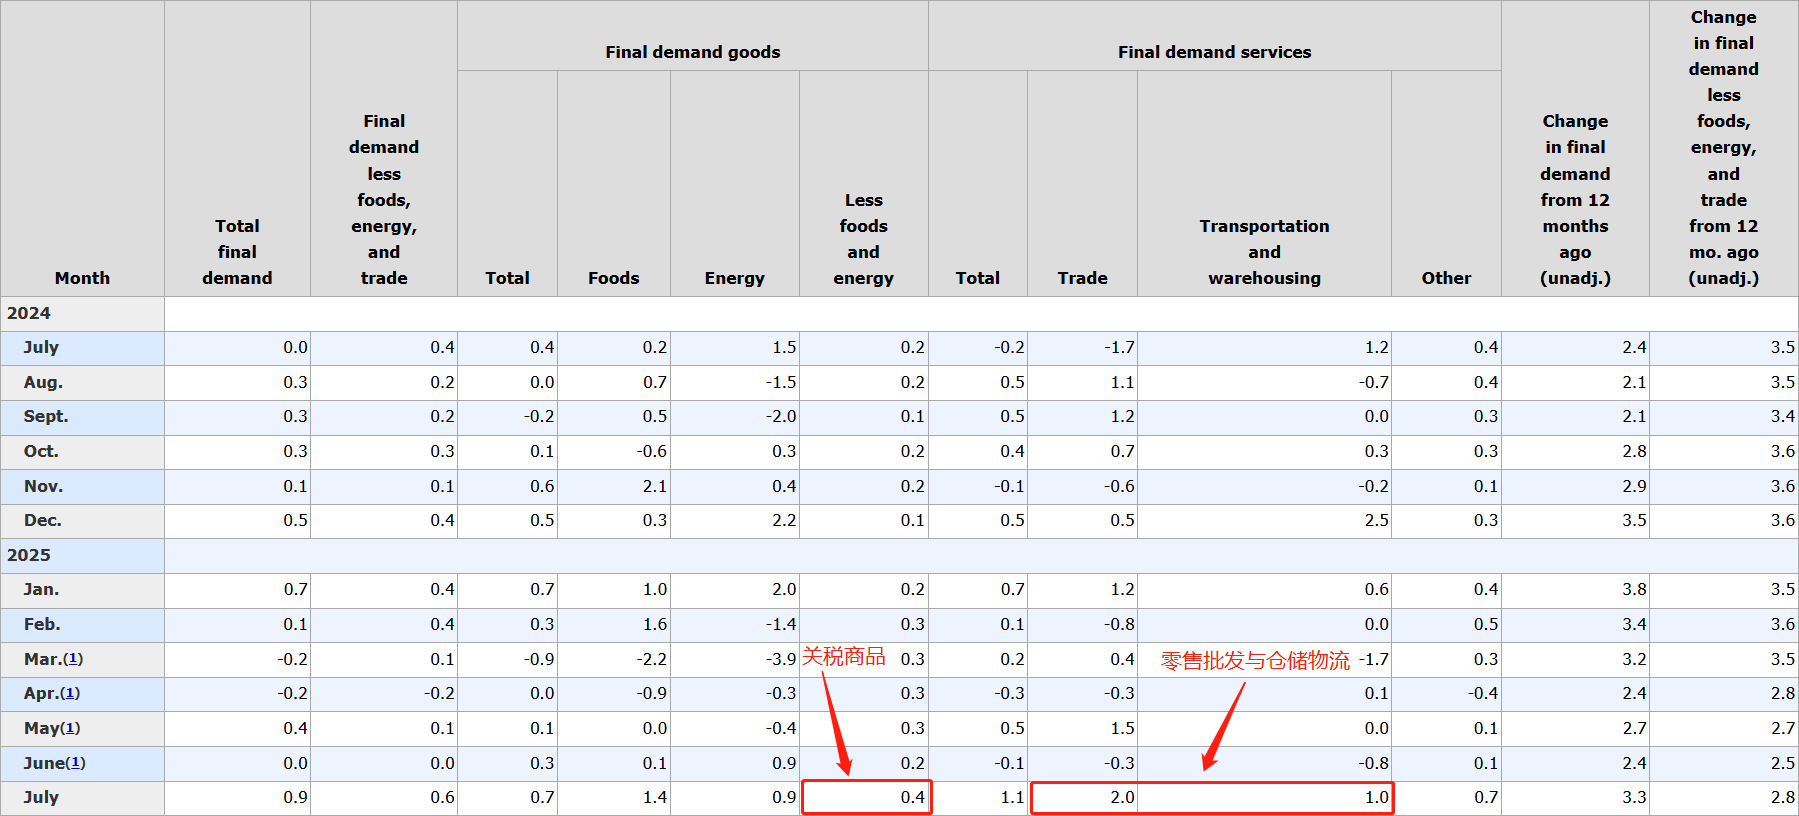Click the 2024 year row label
1799x816 pixels.
(x=29, y=313)
